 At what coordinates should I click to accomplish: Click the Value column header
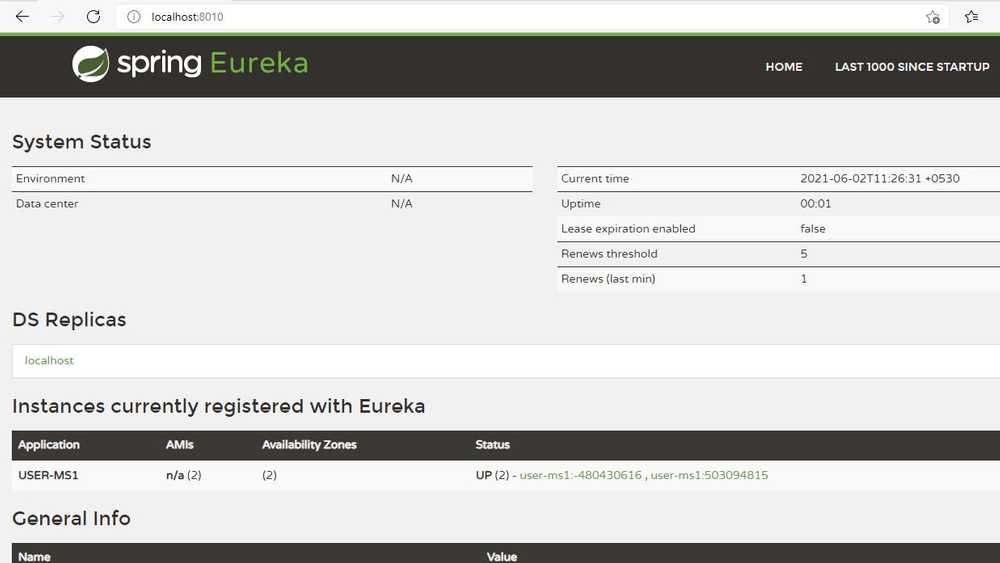502,557
